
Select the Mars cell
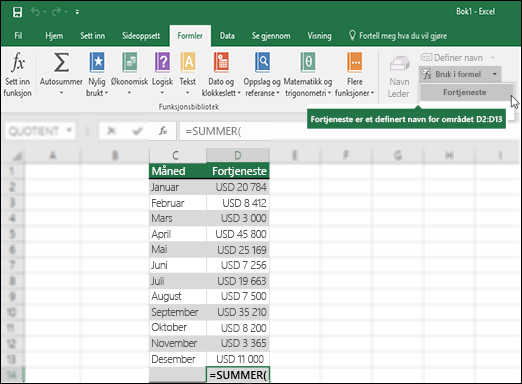tap(177, 218)
